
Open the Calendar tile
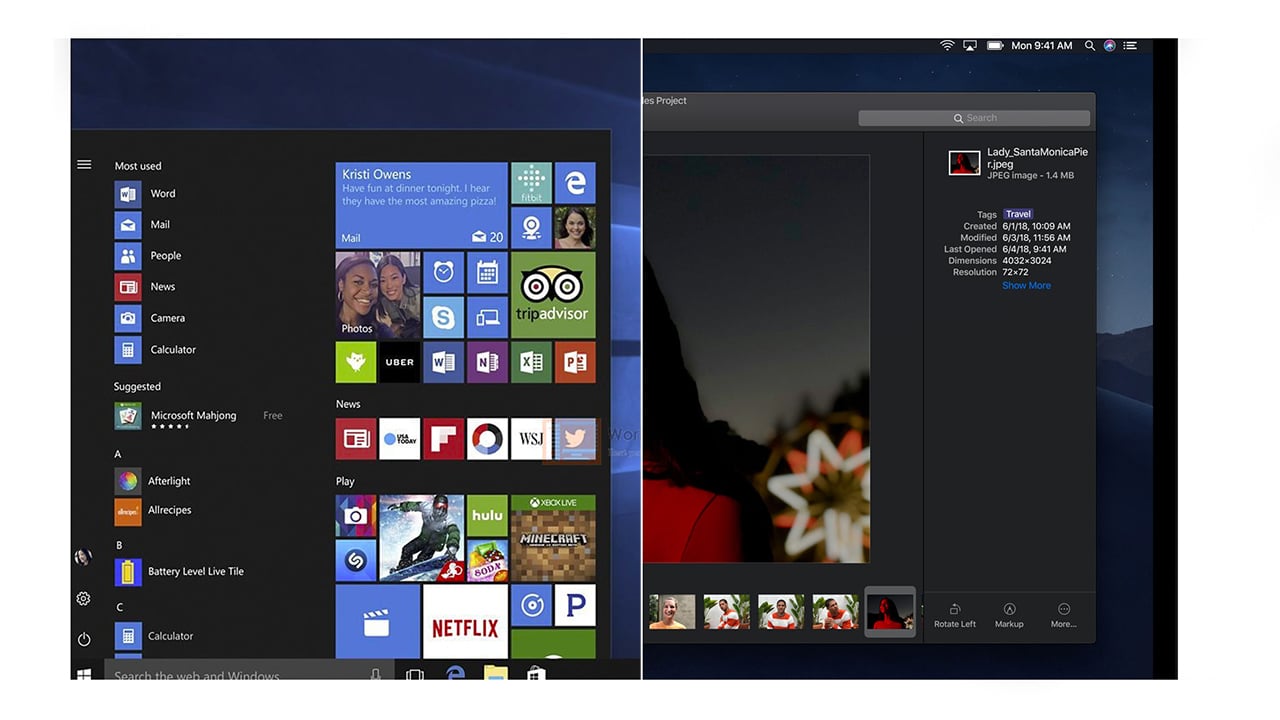click(487, 272)
